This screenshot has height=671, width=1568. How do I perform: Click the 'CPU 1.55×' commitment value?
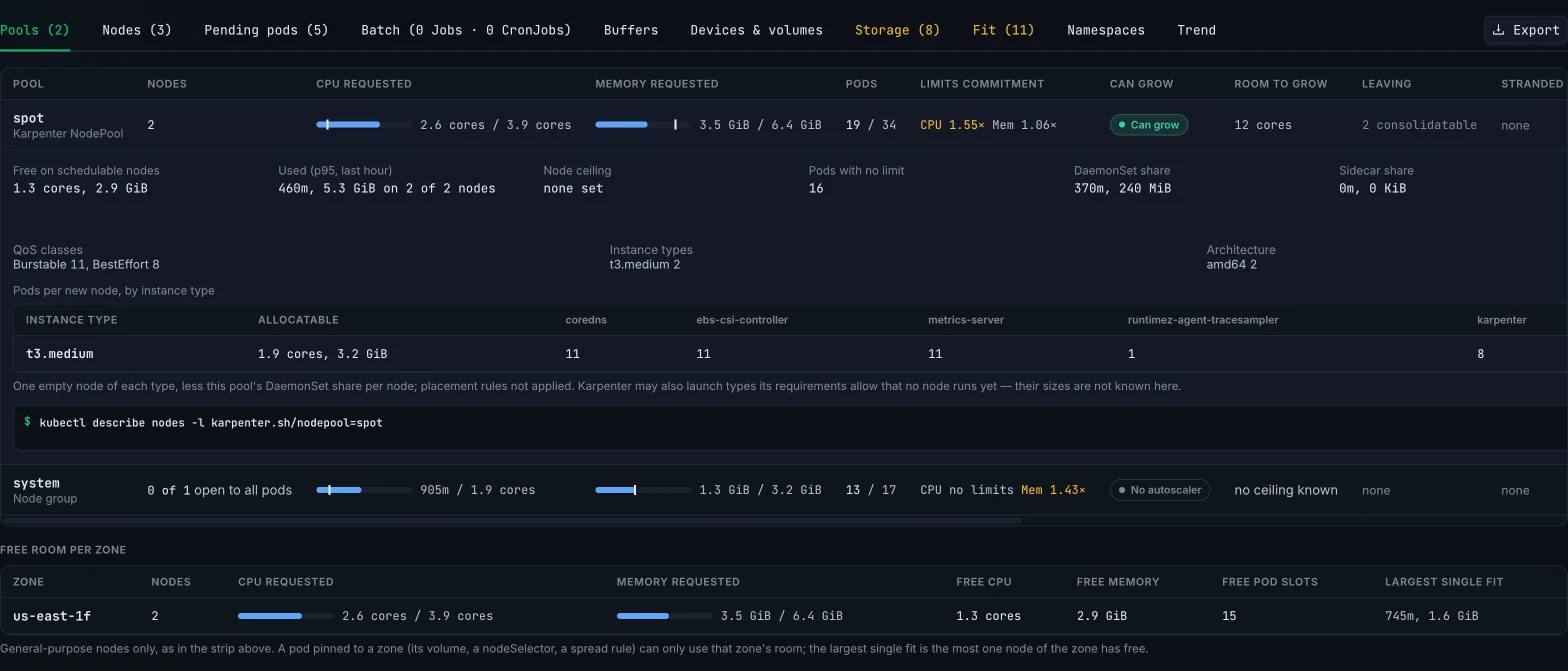952,125
